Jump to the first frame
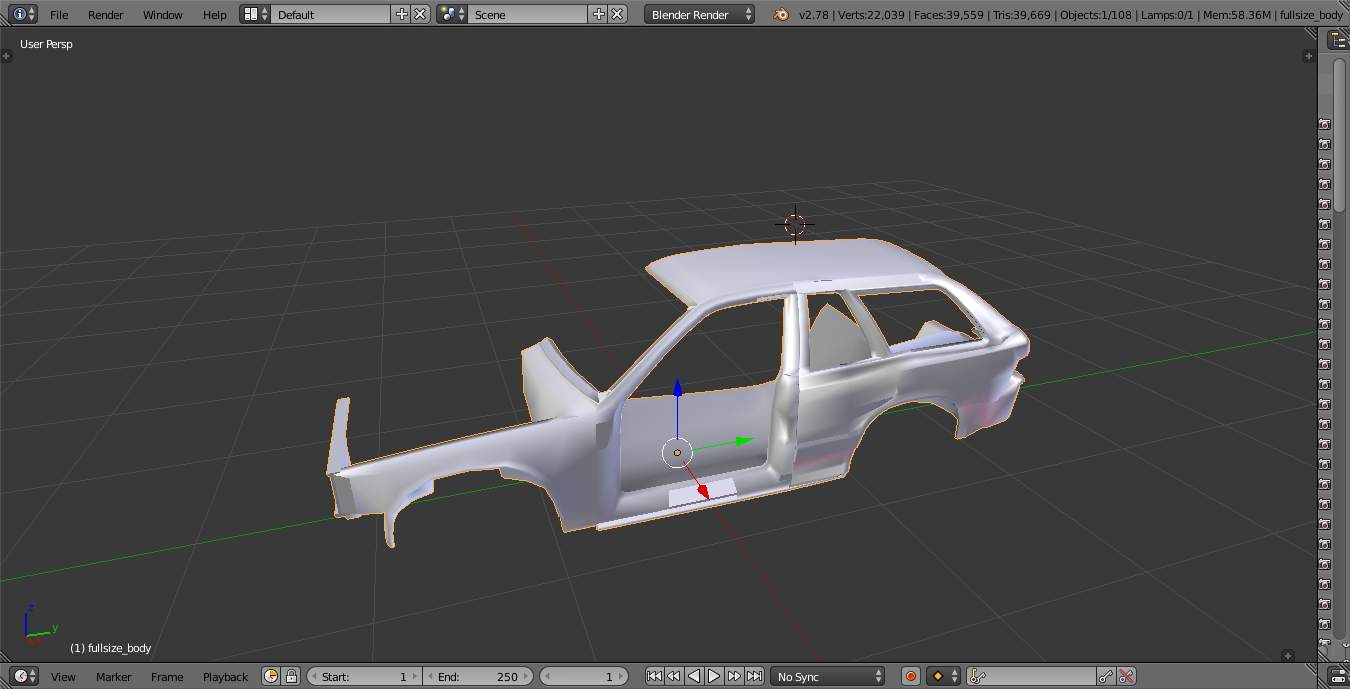Viewport: 1350px width, 689px height. click(x=654, y=676)
